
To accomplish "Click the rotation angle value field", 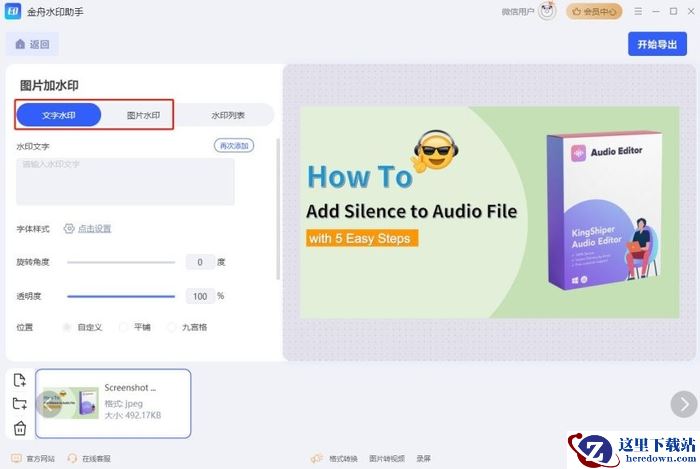I will pyautogui.click(x=200, y=262).
